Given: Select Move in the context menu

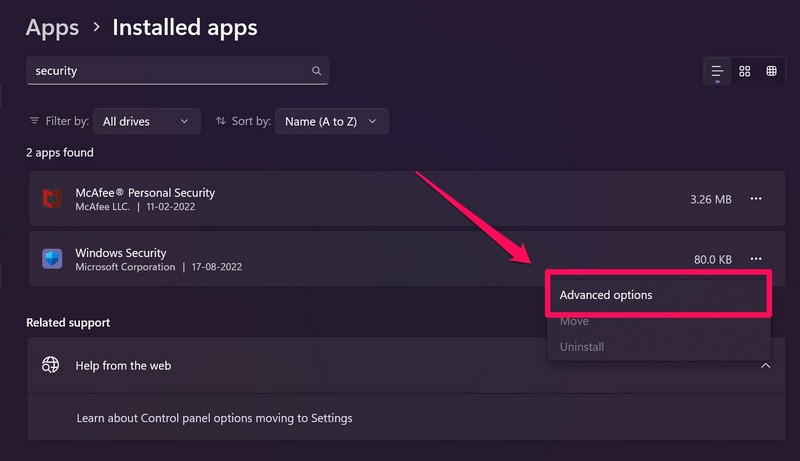Looking at the screenshot, I should [x=574, y=321].
